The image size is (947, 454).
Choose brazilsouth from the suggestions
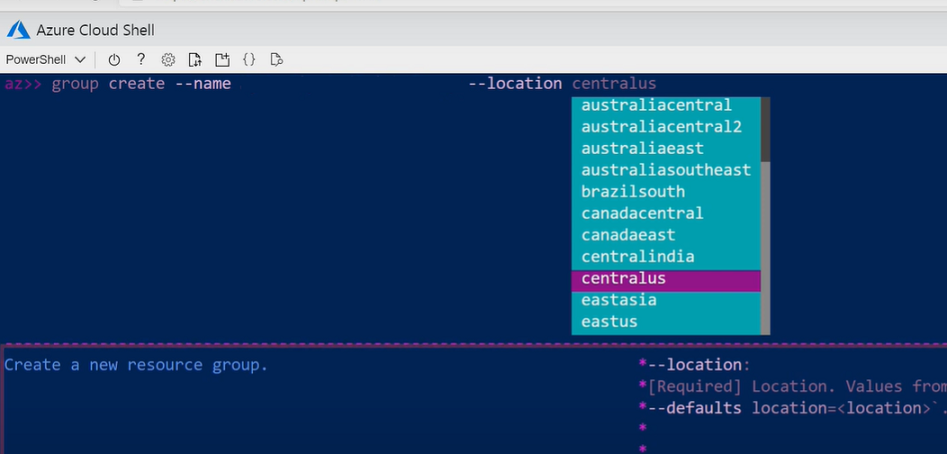[x=633, y=191]
